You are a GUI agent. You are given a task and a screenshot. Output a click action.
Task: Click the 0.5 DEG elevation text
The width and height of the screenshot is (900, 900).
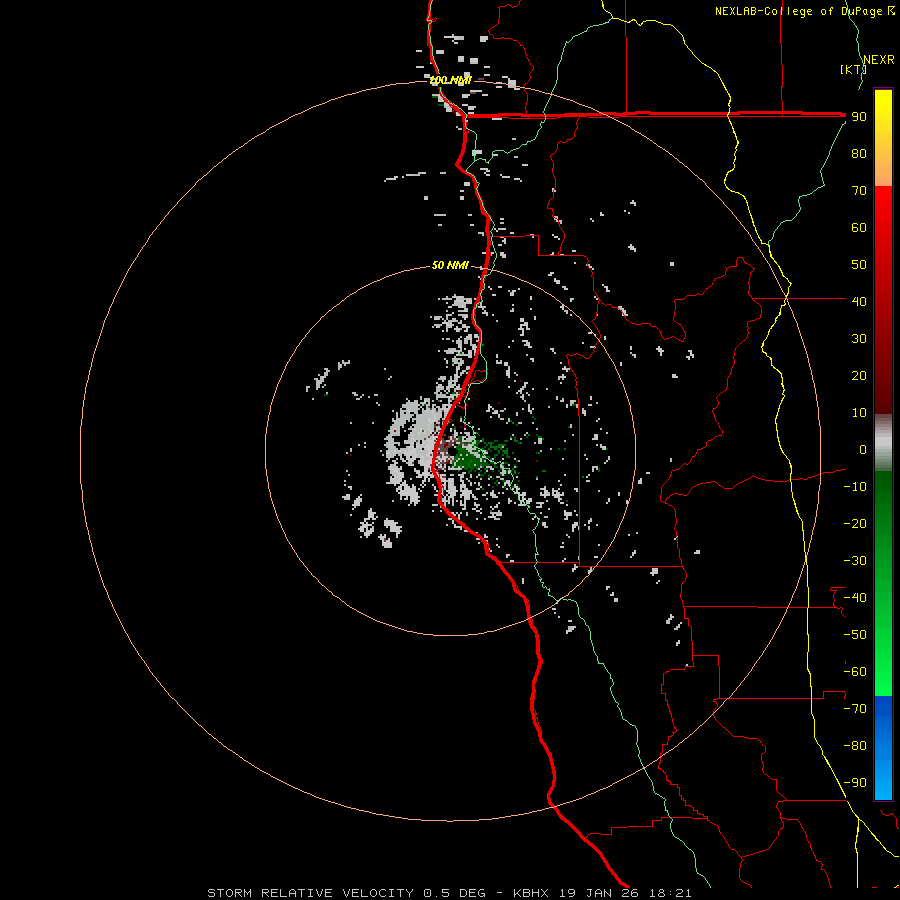(x=455, y=893)
